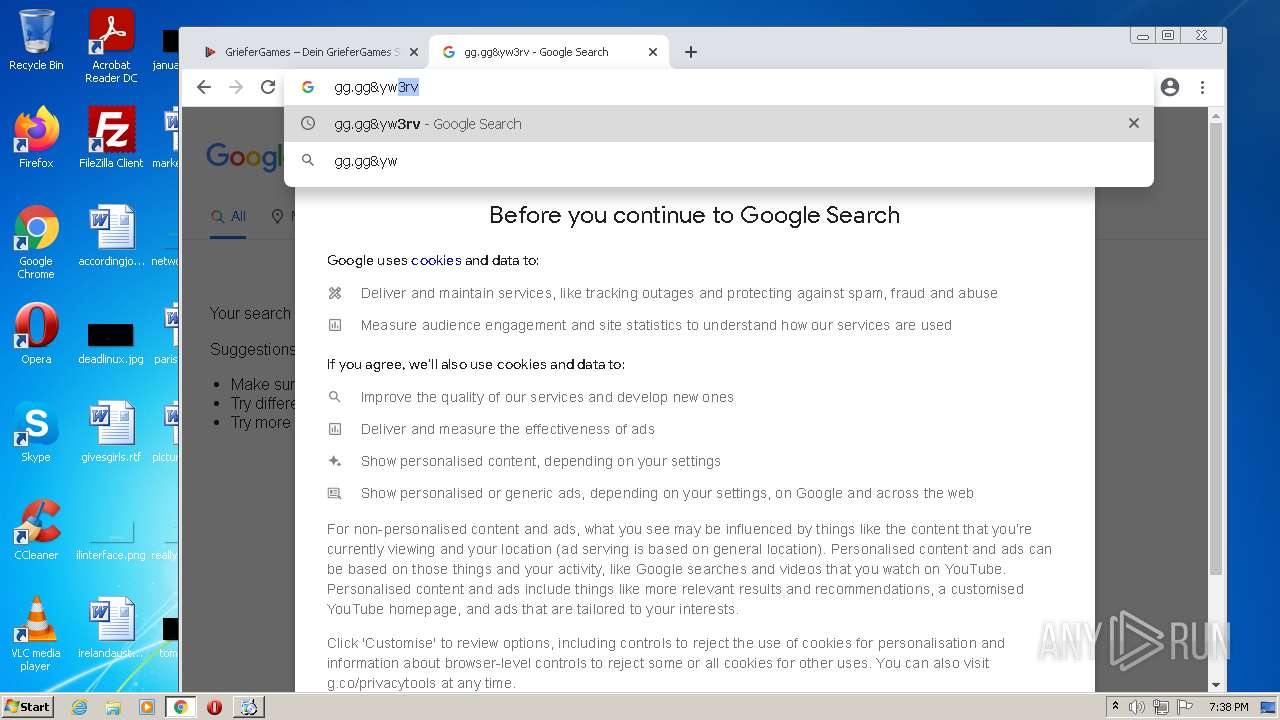This screenshot has width=1280, height=720.
Task: Click the All search results tab
Action: 228,216
